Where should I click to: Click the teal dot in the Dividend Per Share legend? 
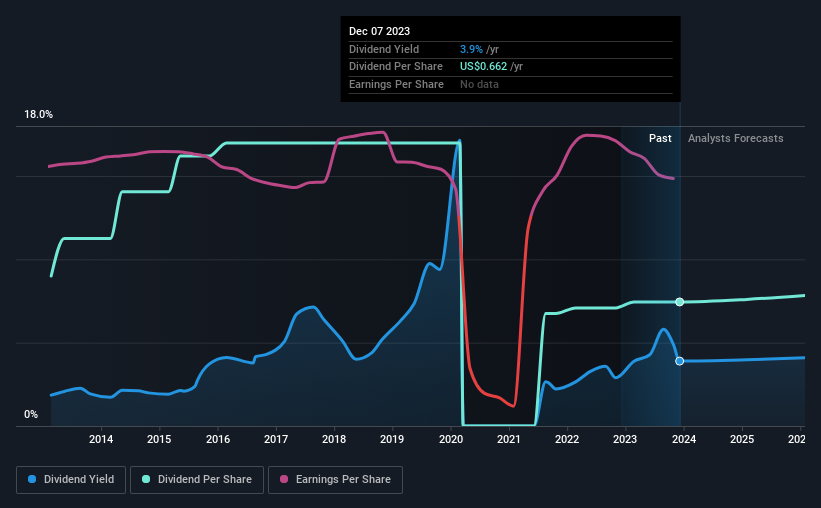146,479
